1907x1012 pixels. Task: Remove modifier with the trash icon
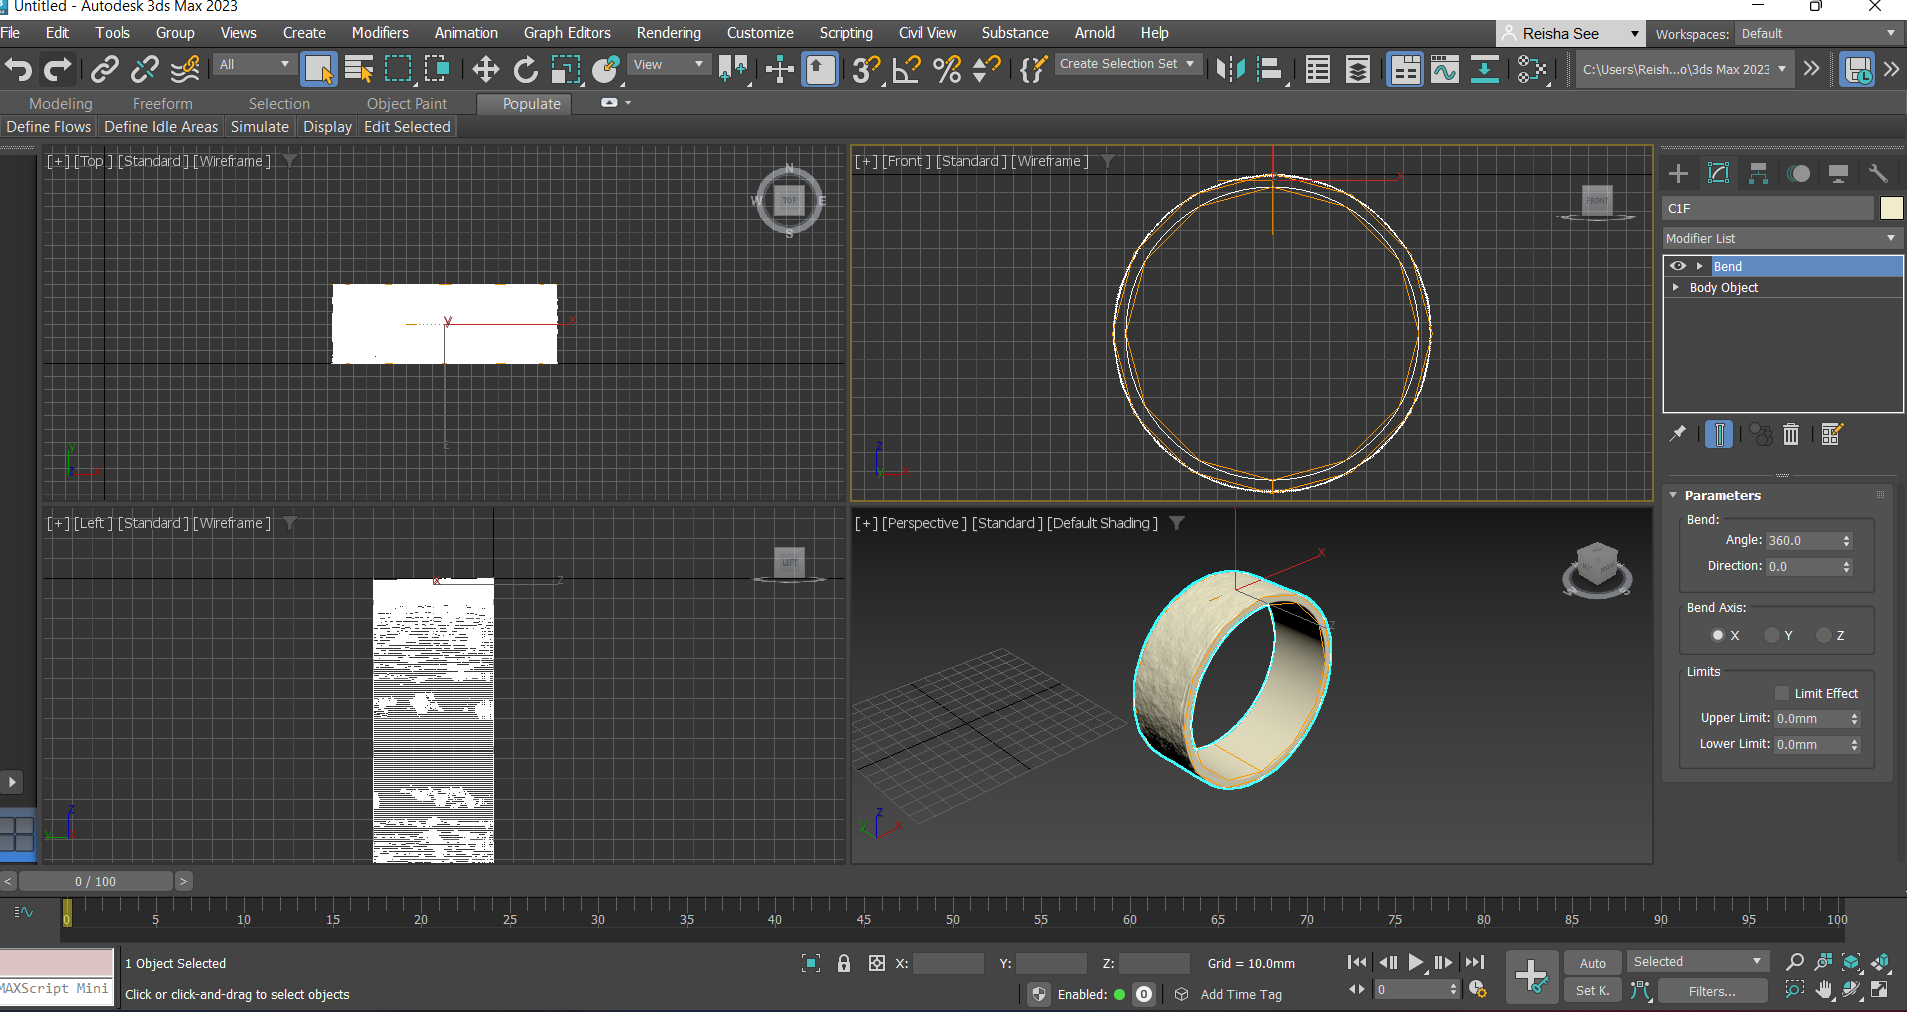(1791, 434)
